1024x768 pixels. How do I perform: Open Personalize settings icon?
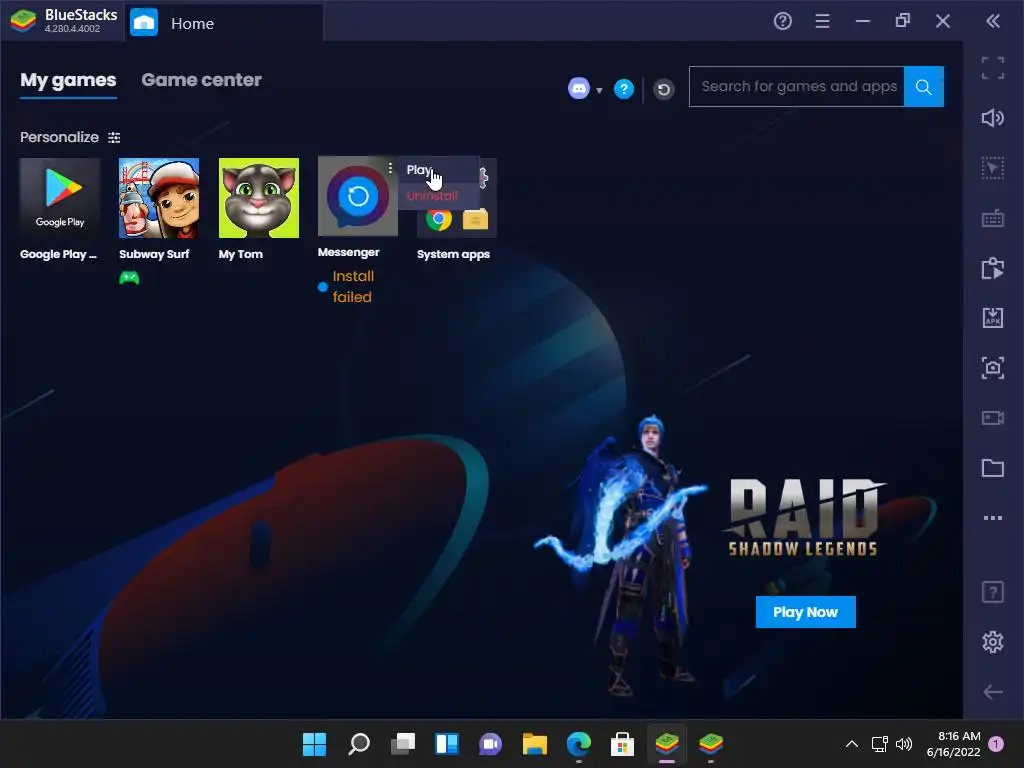114,137
